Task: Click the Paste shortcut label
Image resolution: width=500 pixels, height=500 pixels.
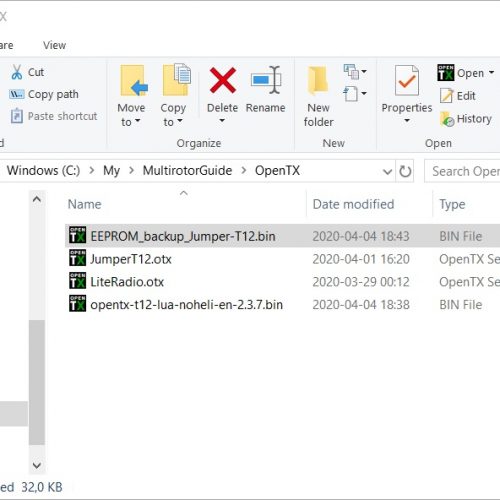Action: point(63,116)
